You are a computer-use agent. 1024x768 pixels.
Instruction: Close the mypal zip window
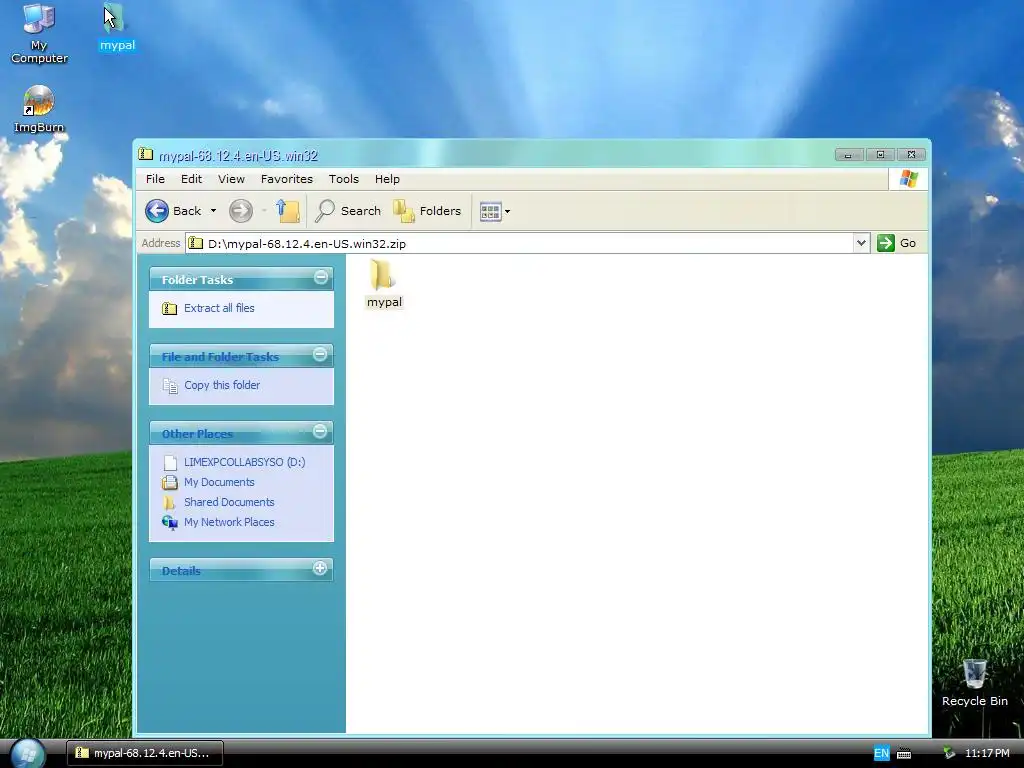click(912, 155)
